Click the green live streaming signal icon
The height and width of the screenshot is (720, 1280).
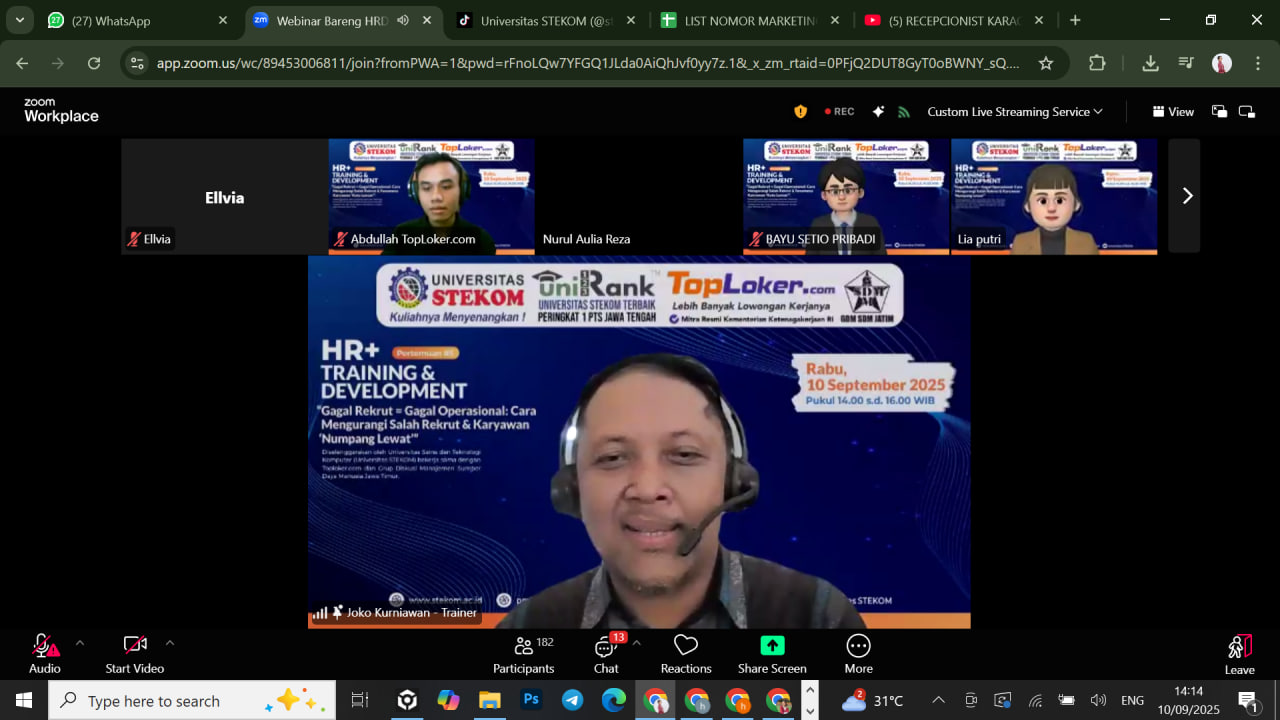click(904, 112)
